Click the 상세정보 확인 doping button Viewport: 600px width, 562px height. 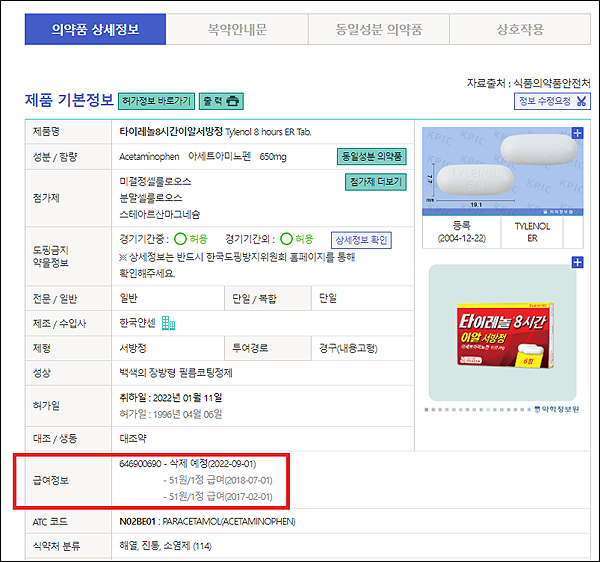pyautogui.click(x=361, y=240)
